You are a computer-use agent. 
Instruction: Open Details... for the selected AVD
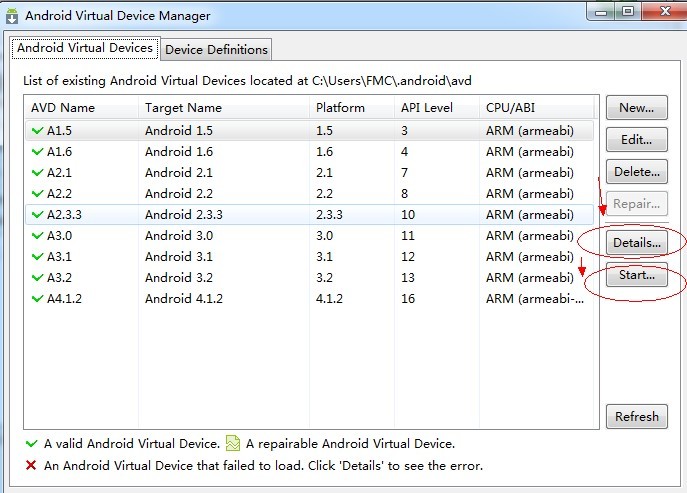(x=637, y=243)
